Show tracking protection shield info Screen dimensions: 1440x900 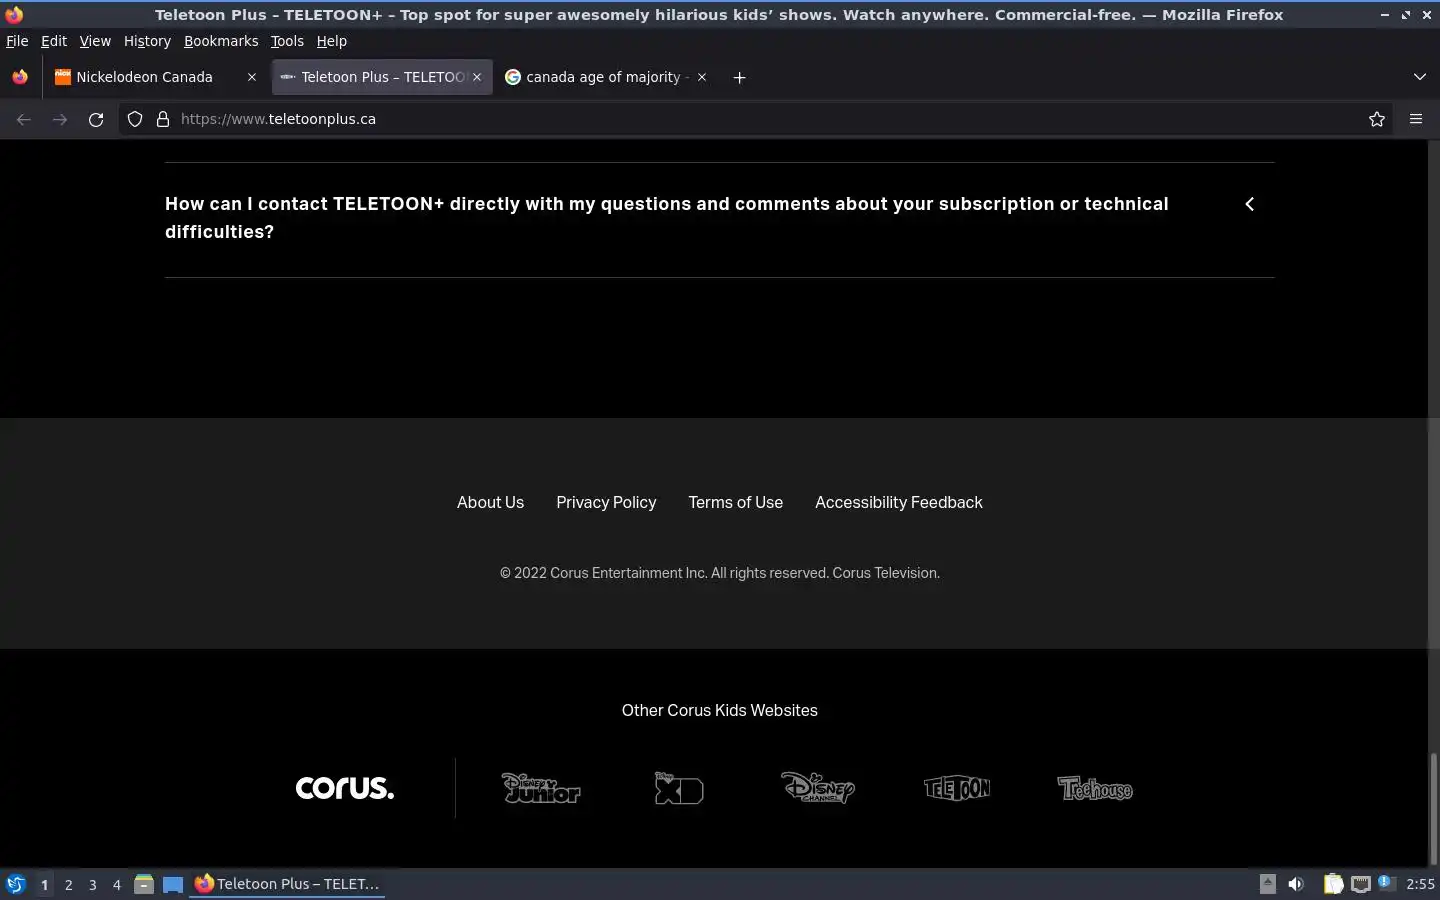135,119
